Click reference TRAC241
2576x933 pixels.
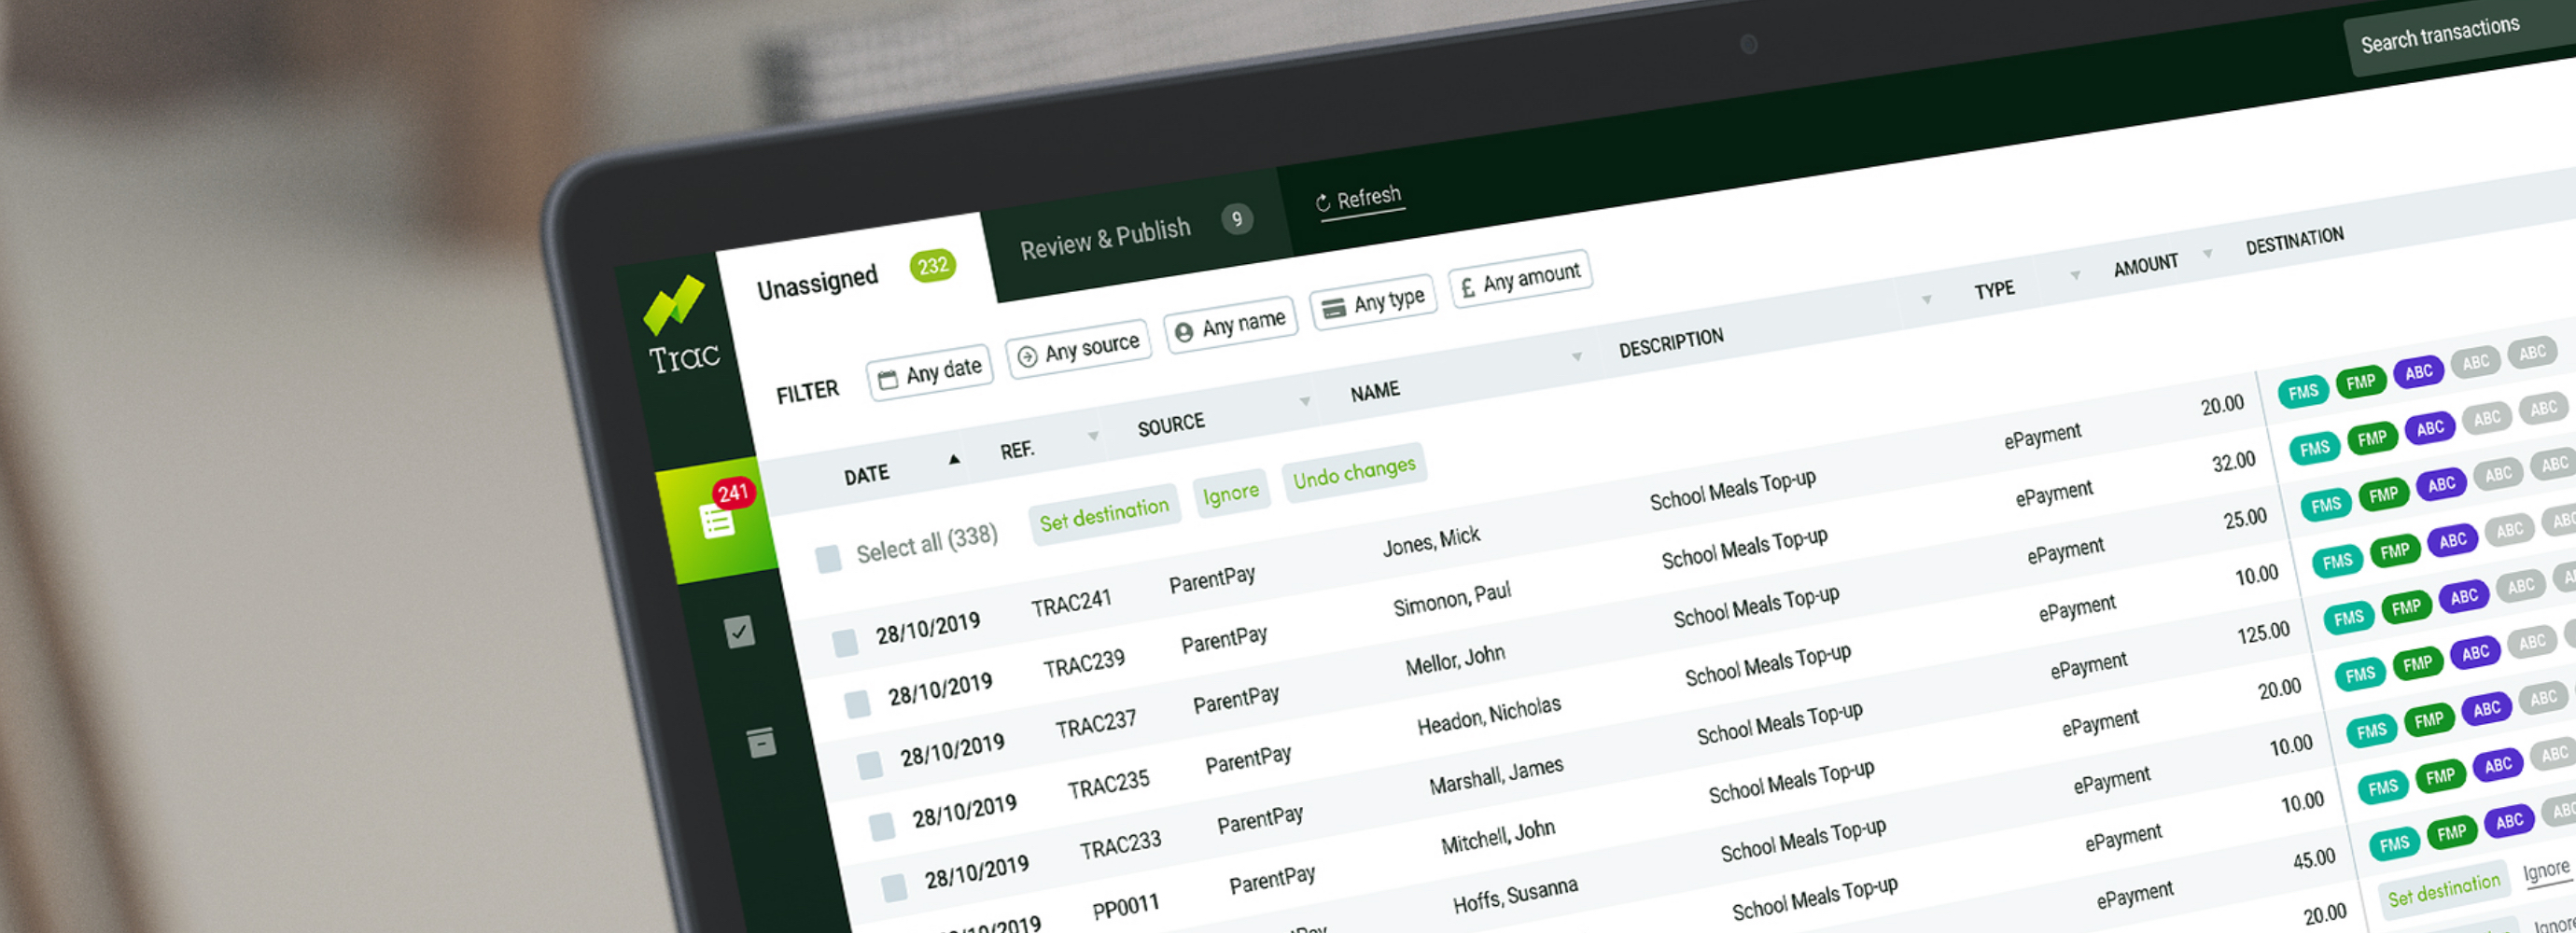pyautogui.click(x=1071, y=603)
